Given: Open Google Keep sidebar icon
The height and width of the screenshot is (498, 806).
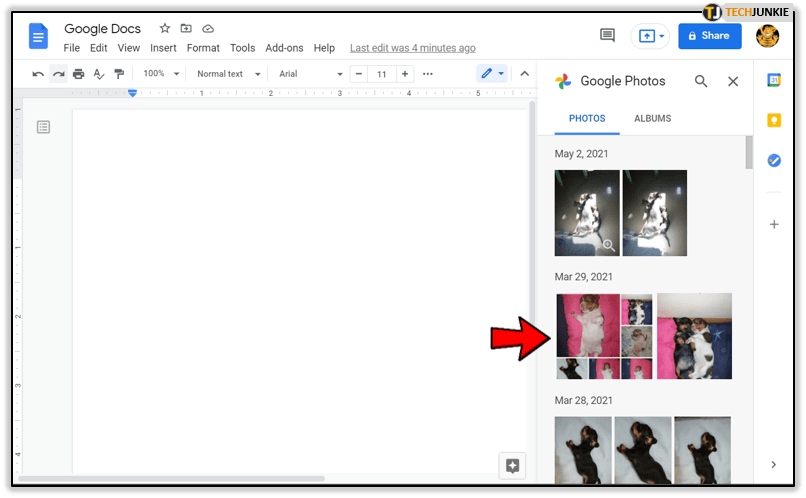Looking at the screenshot, I should [x=773, y=121].
